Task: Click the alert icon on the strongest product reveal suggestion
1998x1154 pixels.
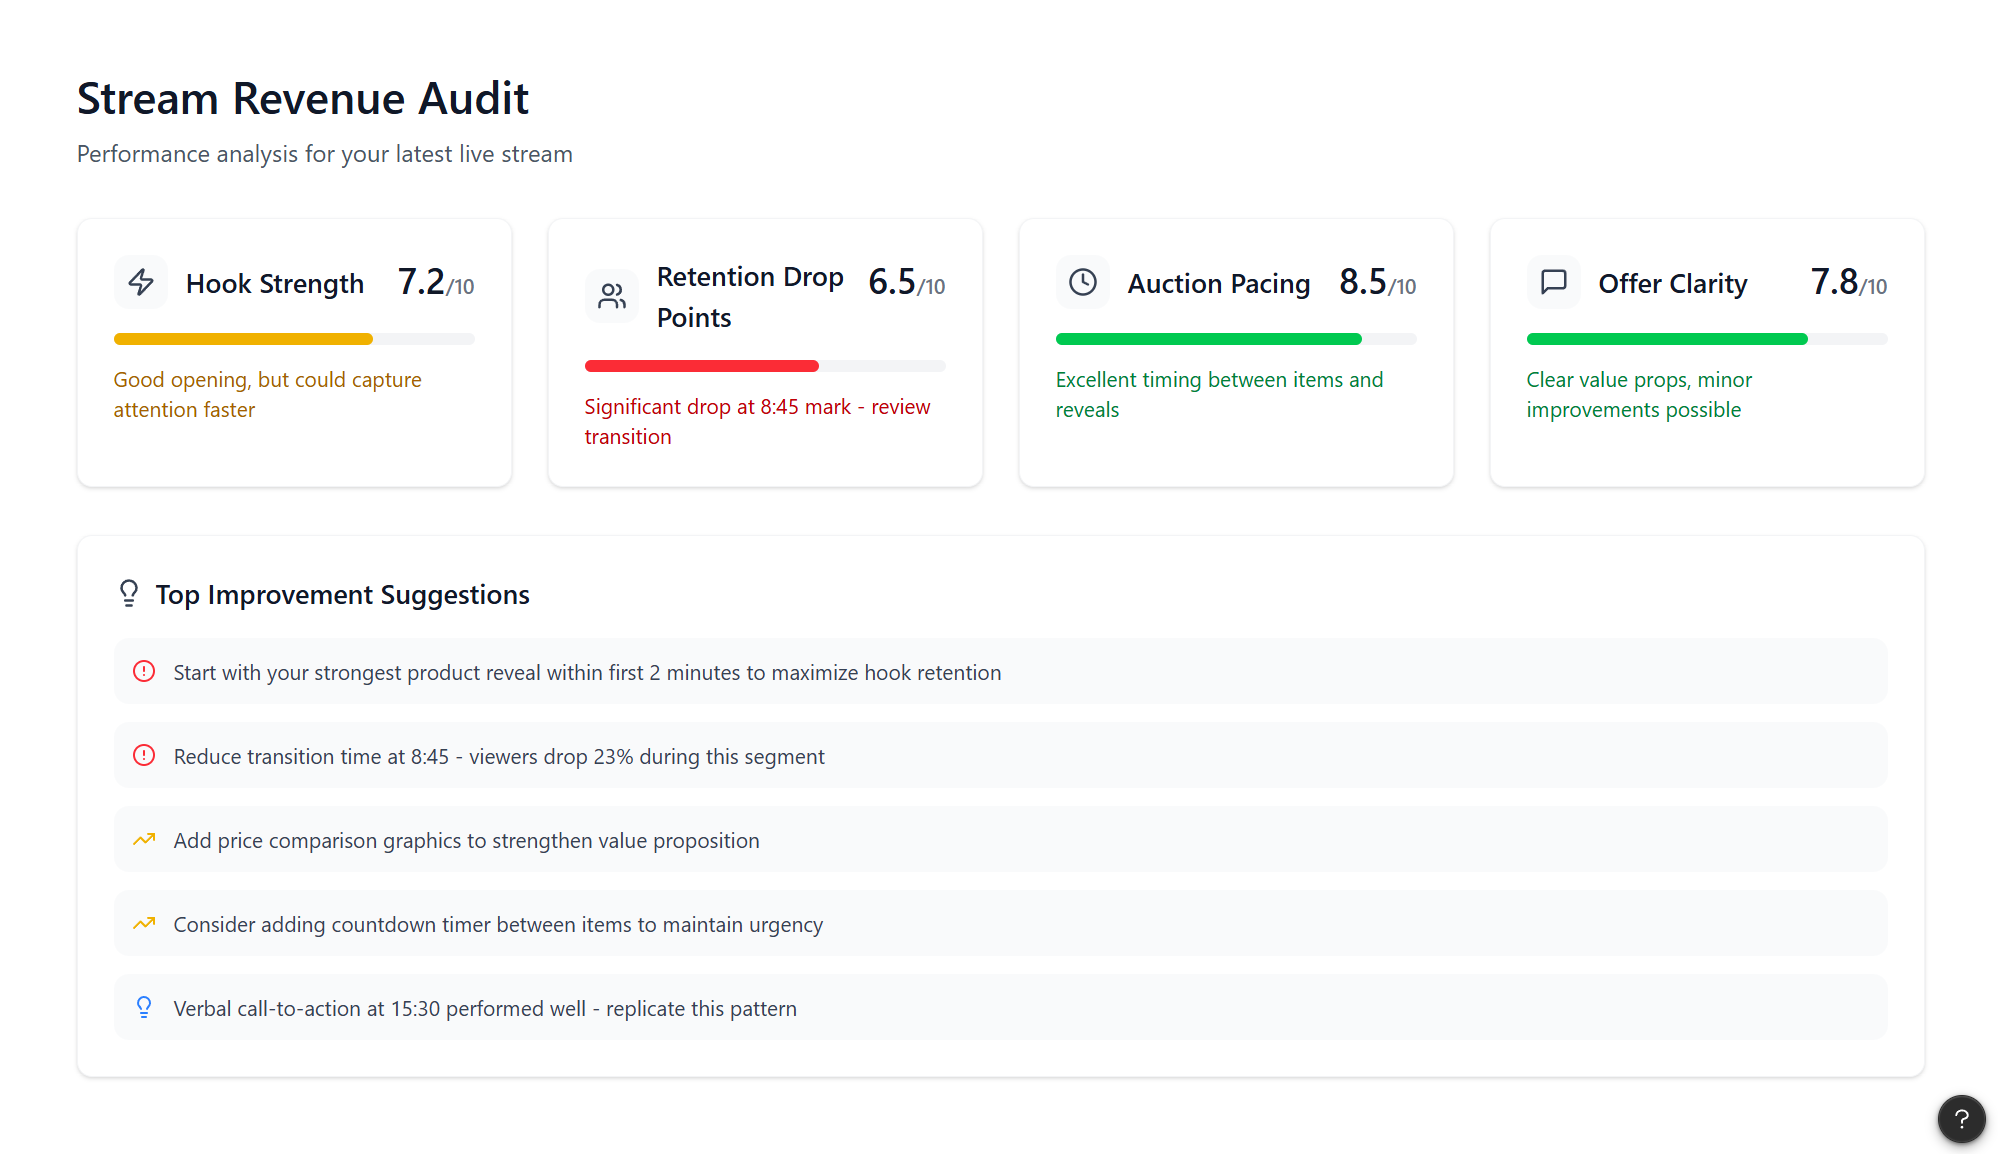Action: pos(145,672)
